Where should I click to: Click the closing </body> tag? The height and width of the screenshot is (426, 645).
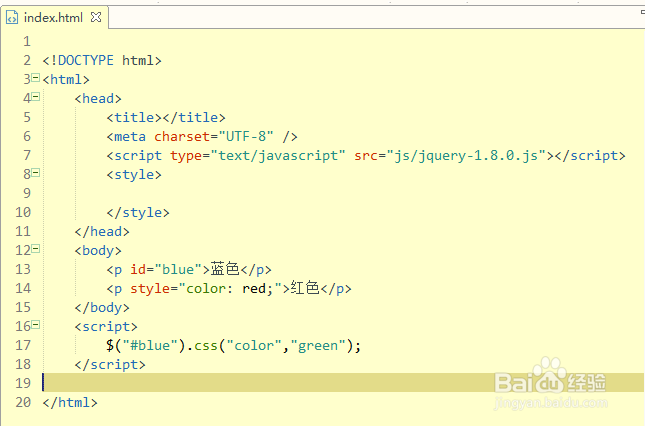pyautogui.click(x=102, y=308)
